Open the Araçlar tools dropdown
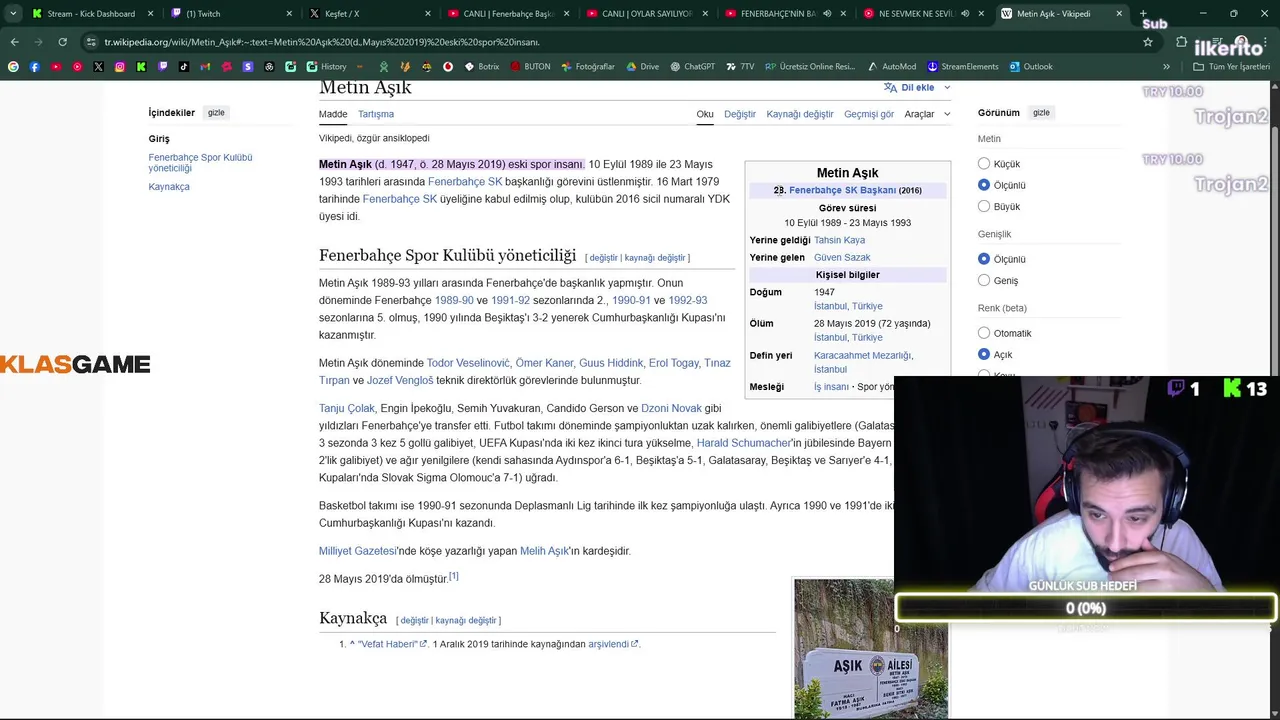The width and height of the screenshot is (1280, 720). [x=927, y=114]
